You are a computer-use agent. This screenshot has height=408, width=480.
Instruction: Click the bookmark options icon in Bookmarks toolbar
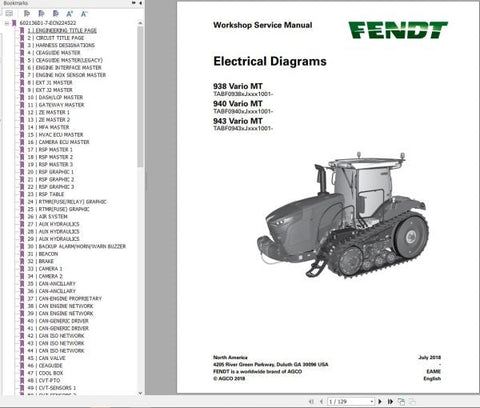9,13
